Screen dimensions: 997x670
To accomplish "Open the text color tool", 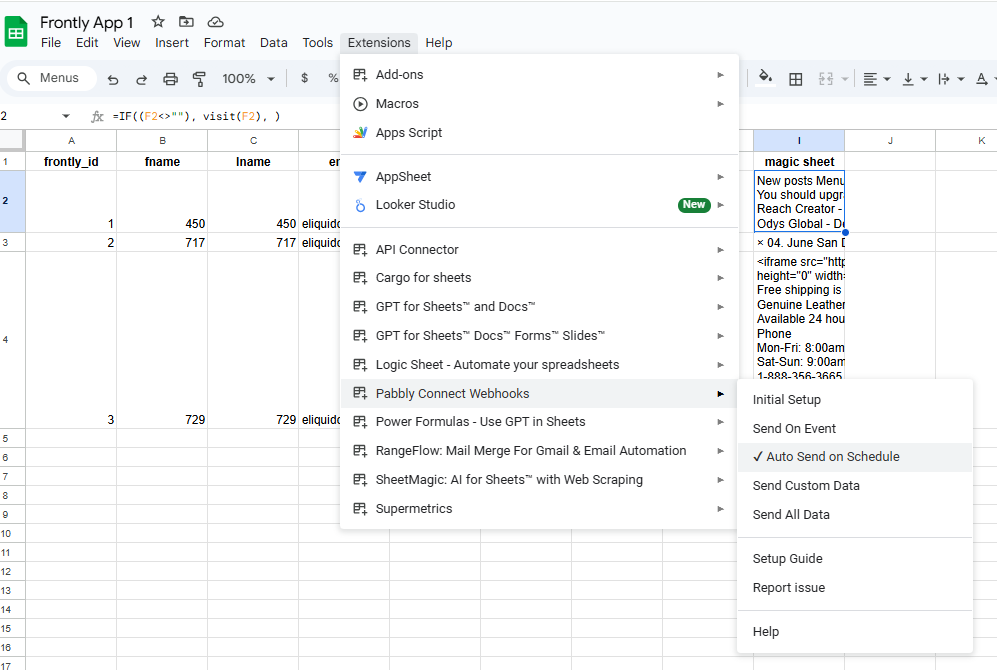I will pos(982,79).
